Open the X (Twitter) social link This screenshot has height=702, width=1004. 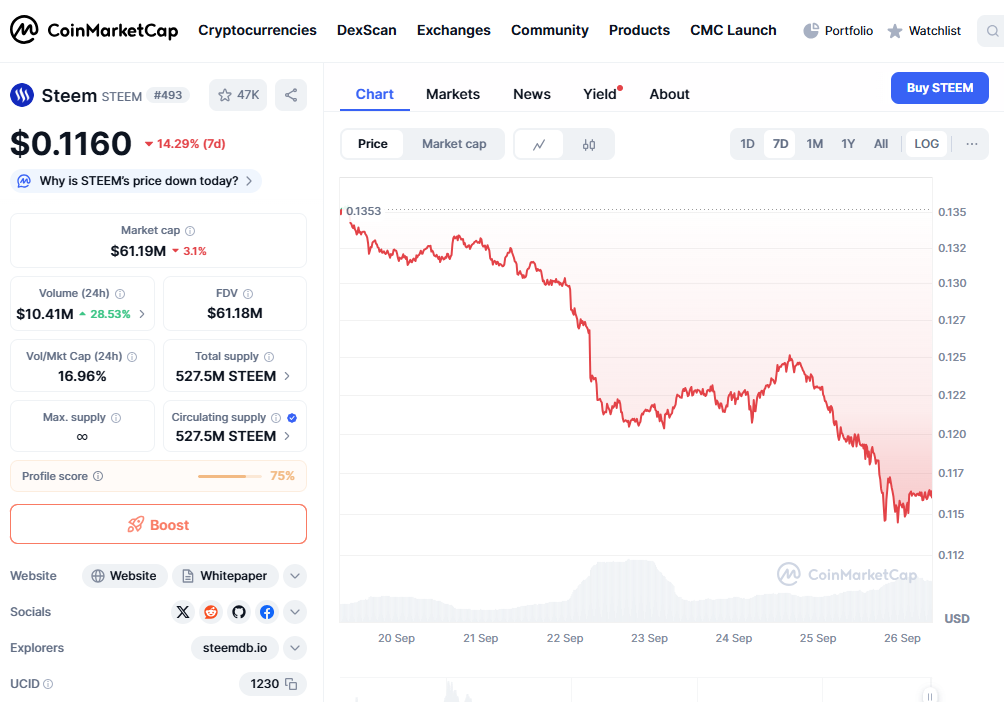(x=183, y=612)
